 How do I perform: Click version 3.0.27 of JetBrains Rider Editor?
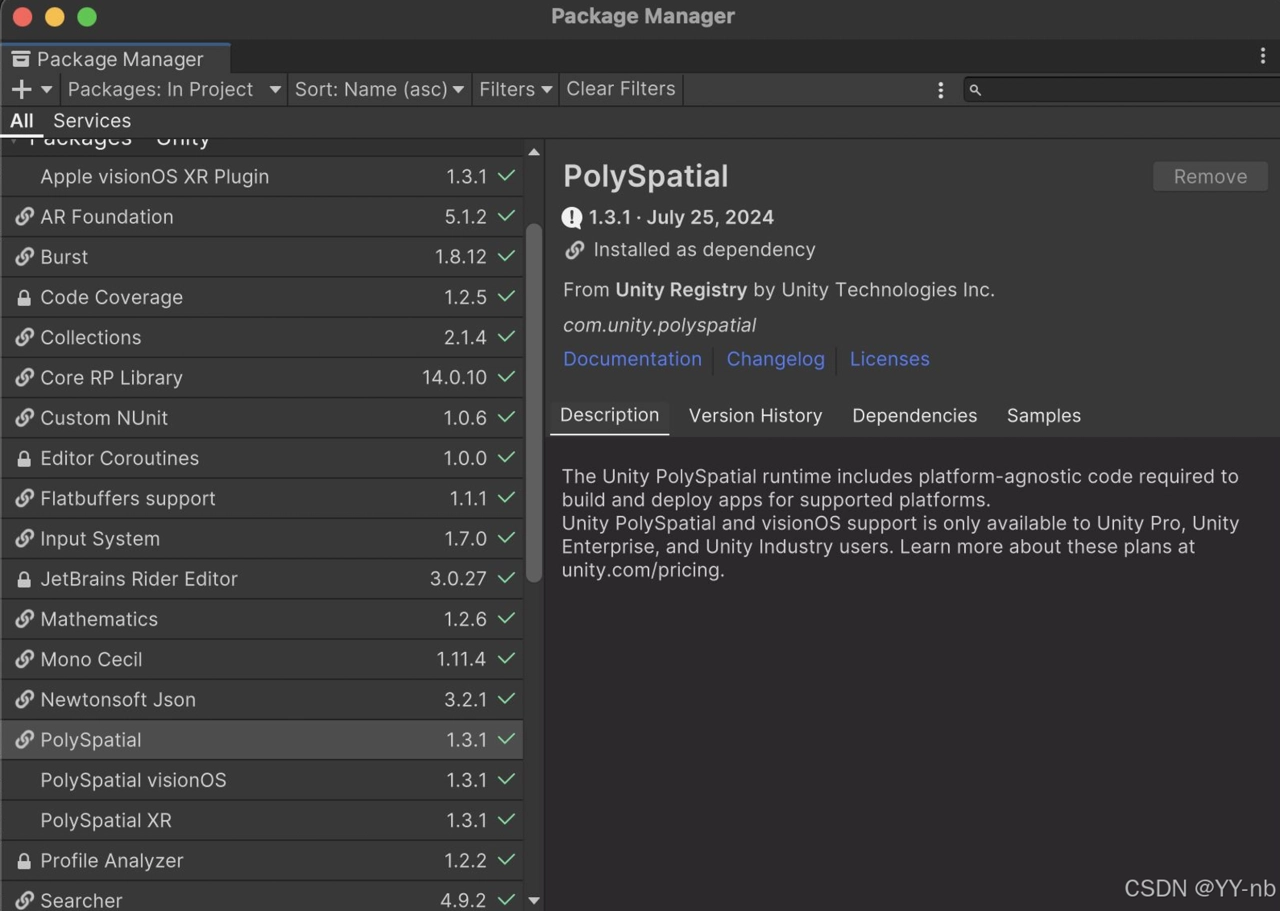click(x=458, y=579)
